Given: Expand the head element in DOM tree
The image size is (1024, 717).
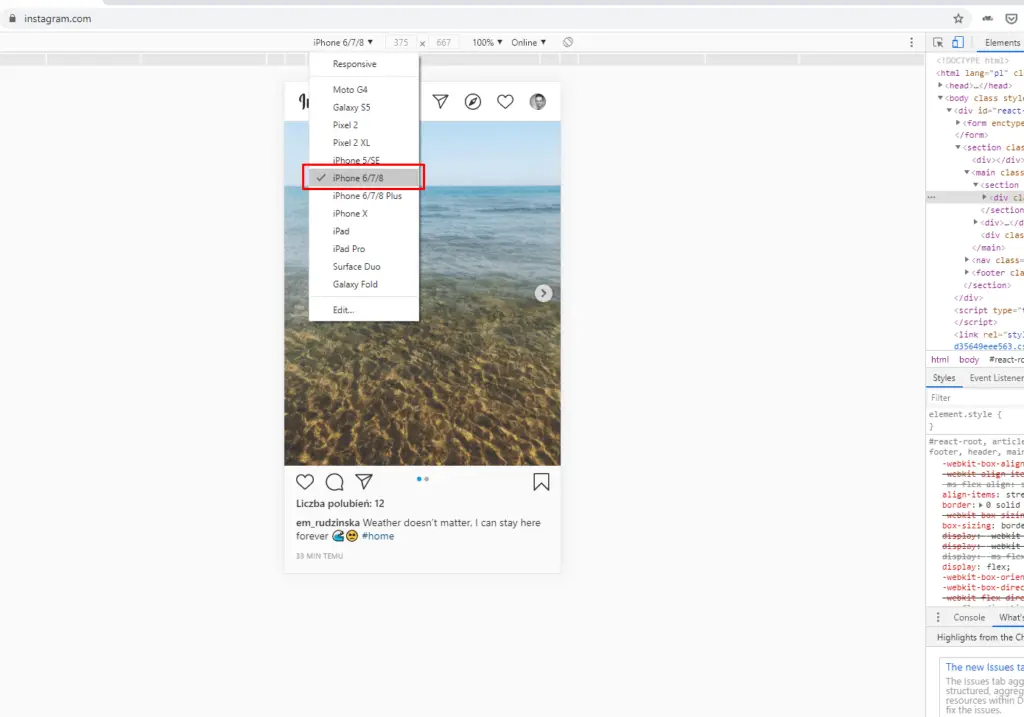Looking at the screenshot, I should tap(941, 86).
